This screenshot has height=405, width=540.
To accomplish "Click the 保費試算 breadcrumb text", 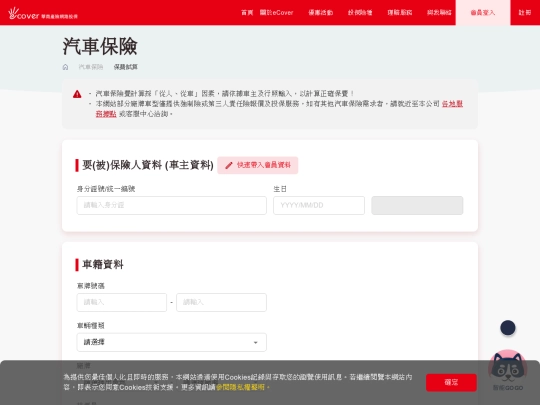I will pos(125,67).
